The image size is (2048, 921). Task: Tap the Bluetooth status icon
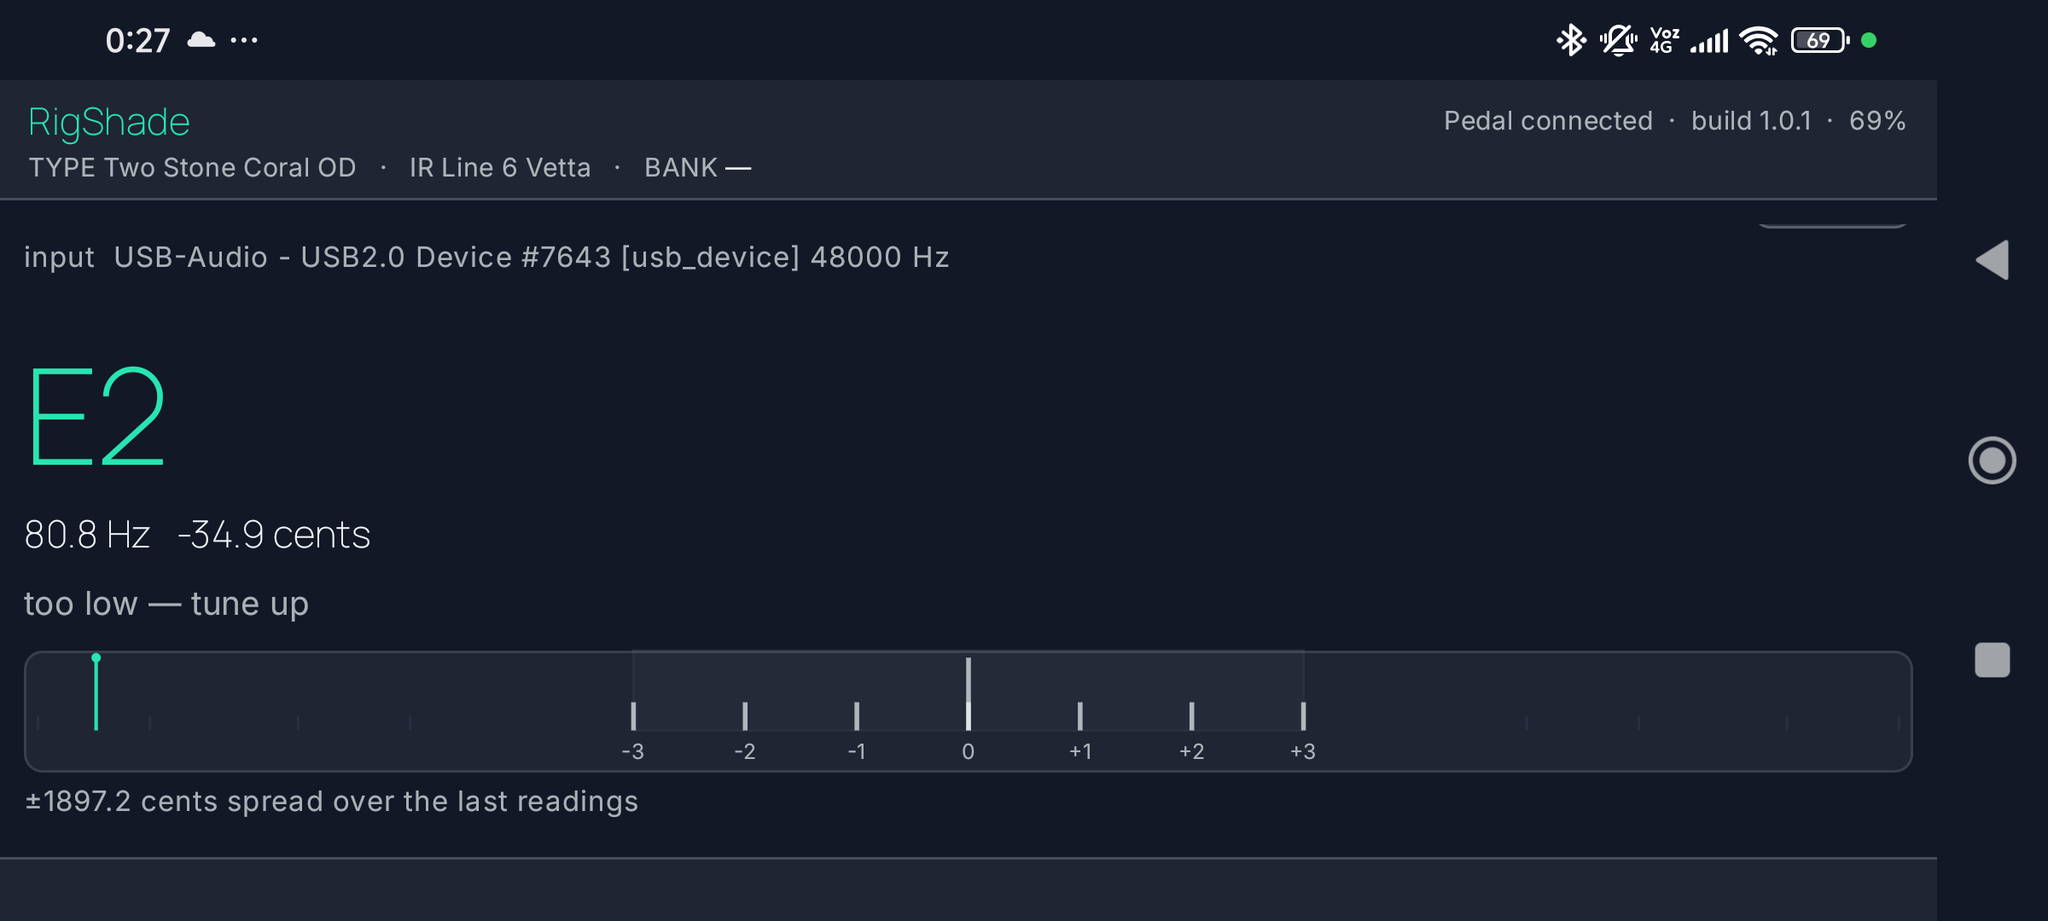[1571, 40]
